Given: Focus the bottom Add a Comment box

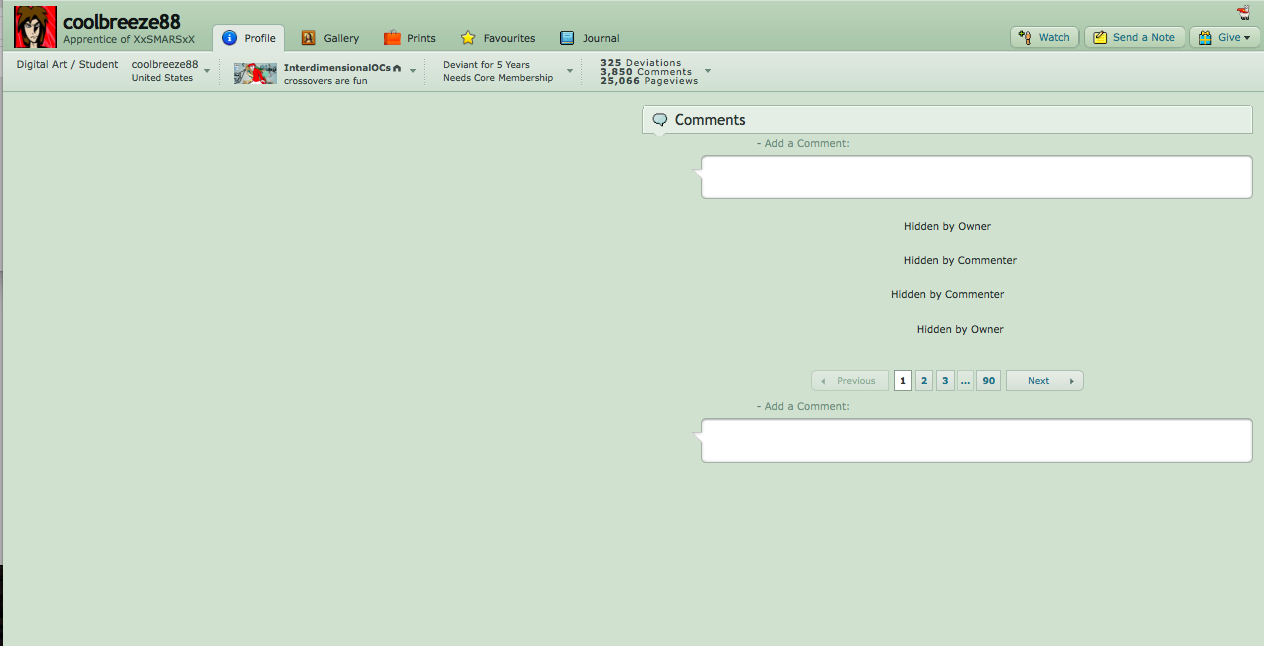Looking at the screenshot, I should [x=976, y=440].
